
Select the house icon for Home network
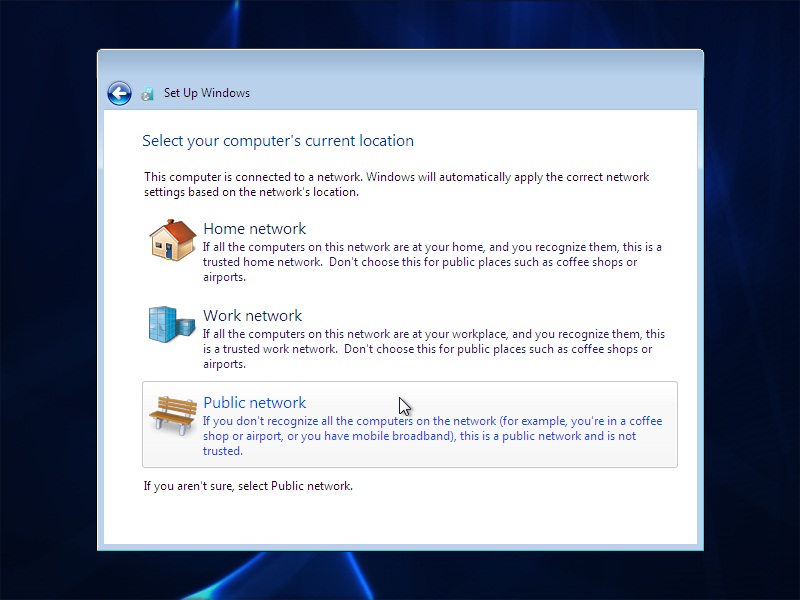[172, 240]
